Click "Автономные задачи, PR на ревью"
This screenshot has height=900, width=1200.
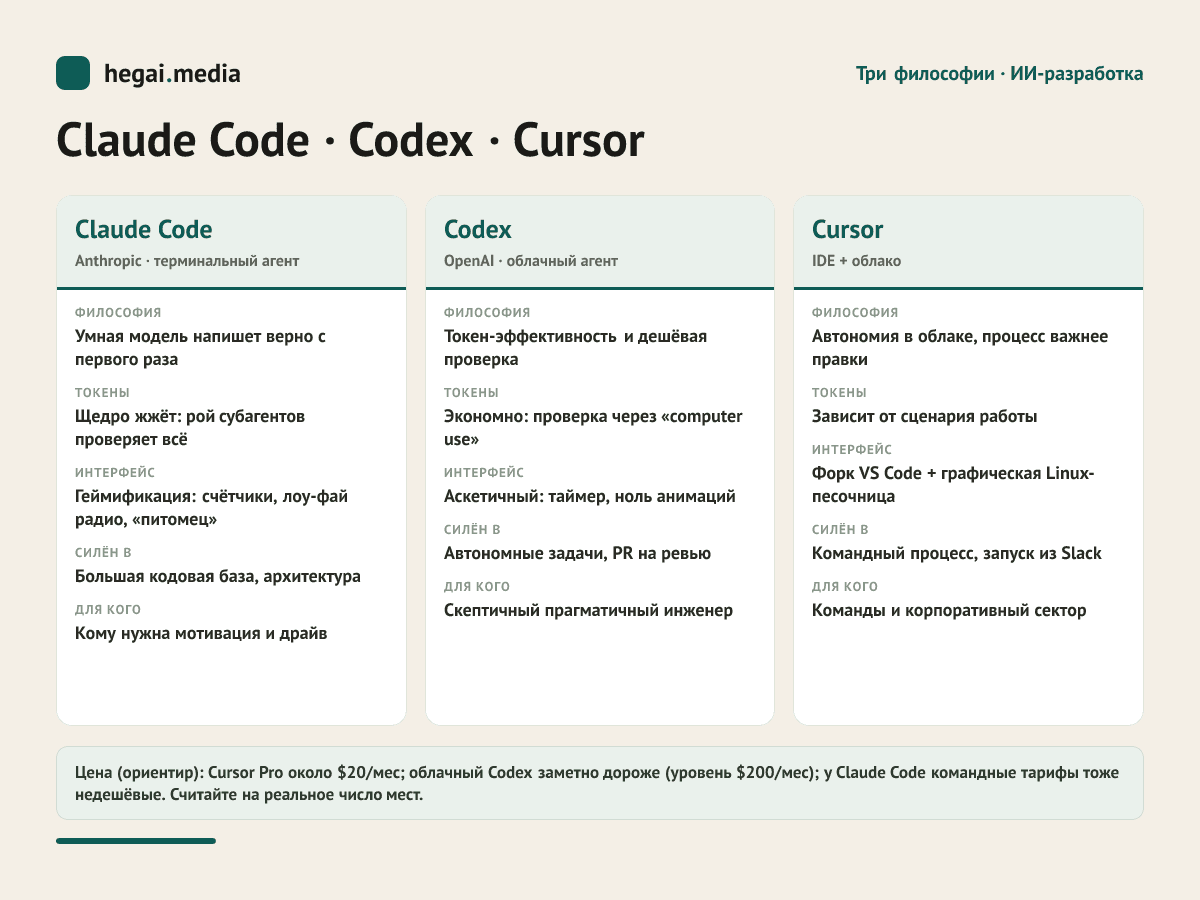point(578,554)
